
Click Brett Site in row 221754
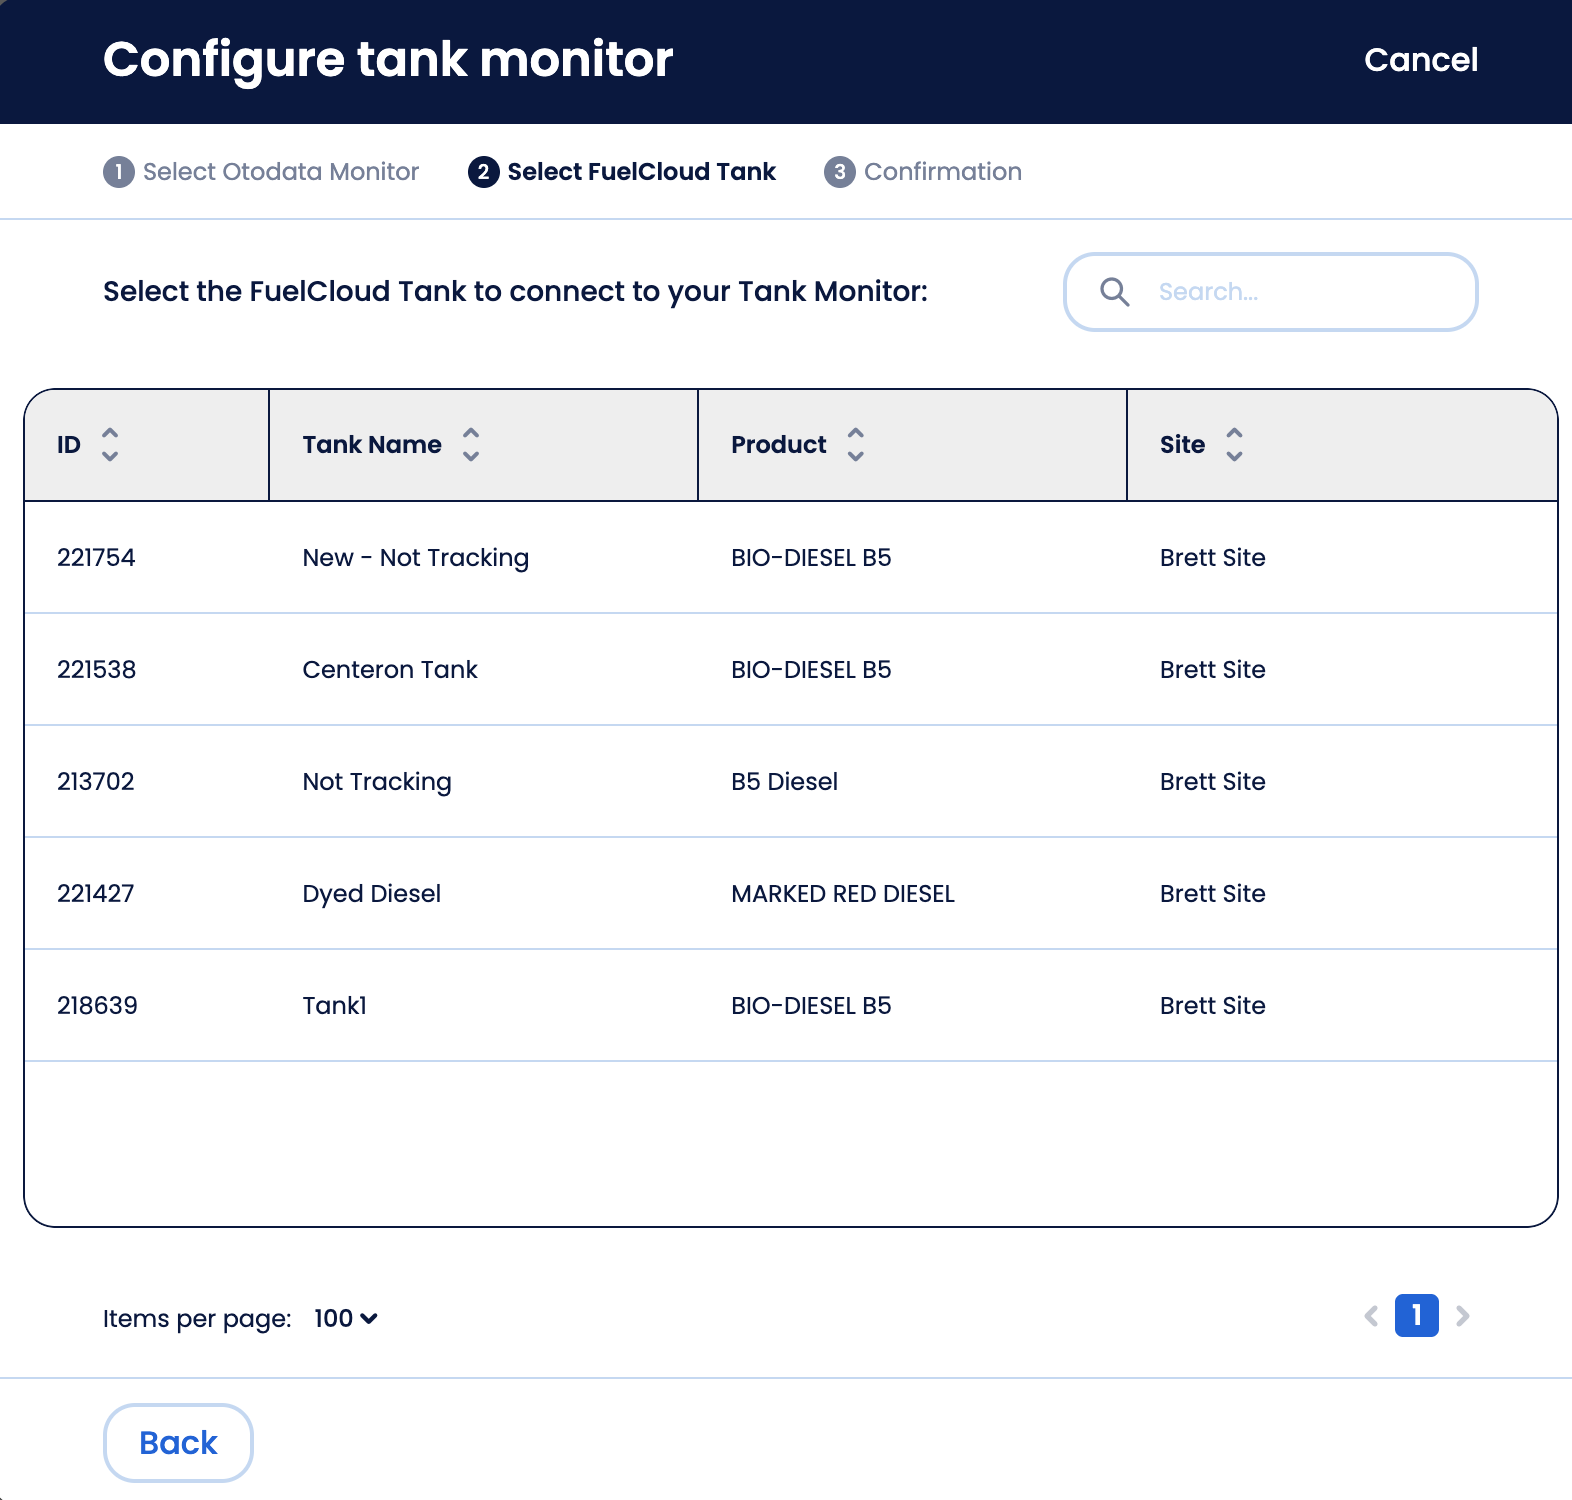(x=1213, y=558)
